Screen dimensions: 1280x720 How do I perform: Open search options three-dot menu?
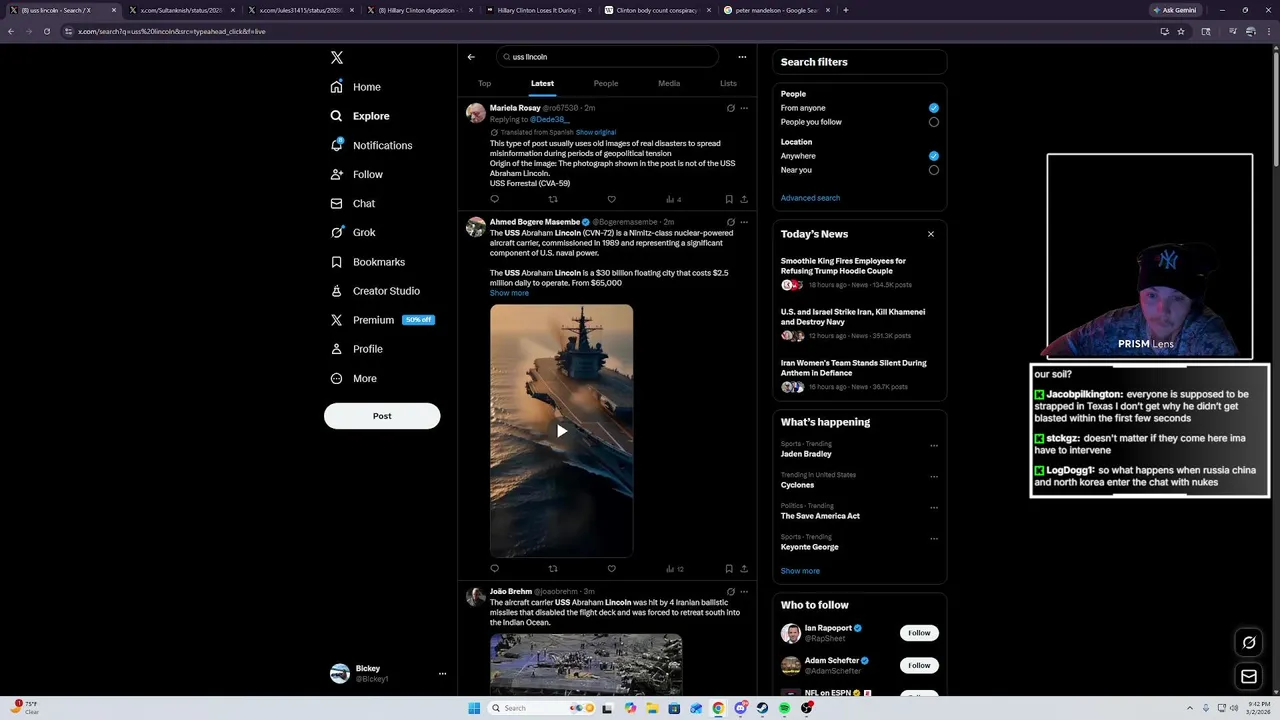click(x=742, y=57)
